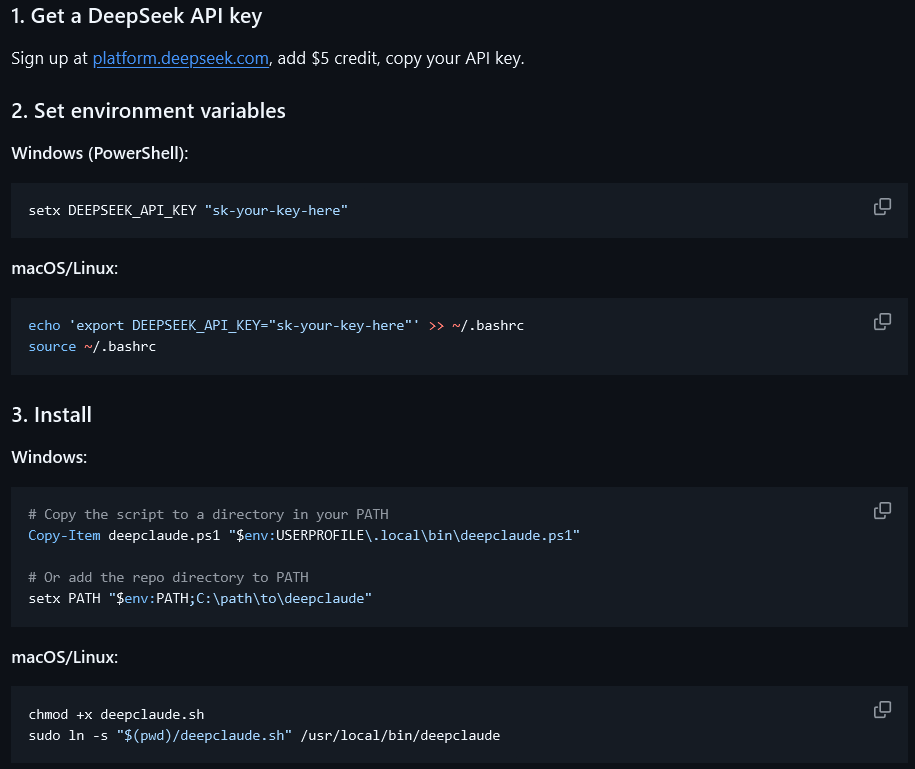Click the "sk-your-key-here" string in setx command
Screen dimensions: 915x769
[x=276, y=211]
